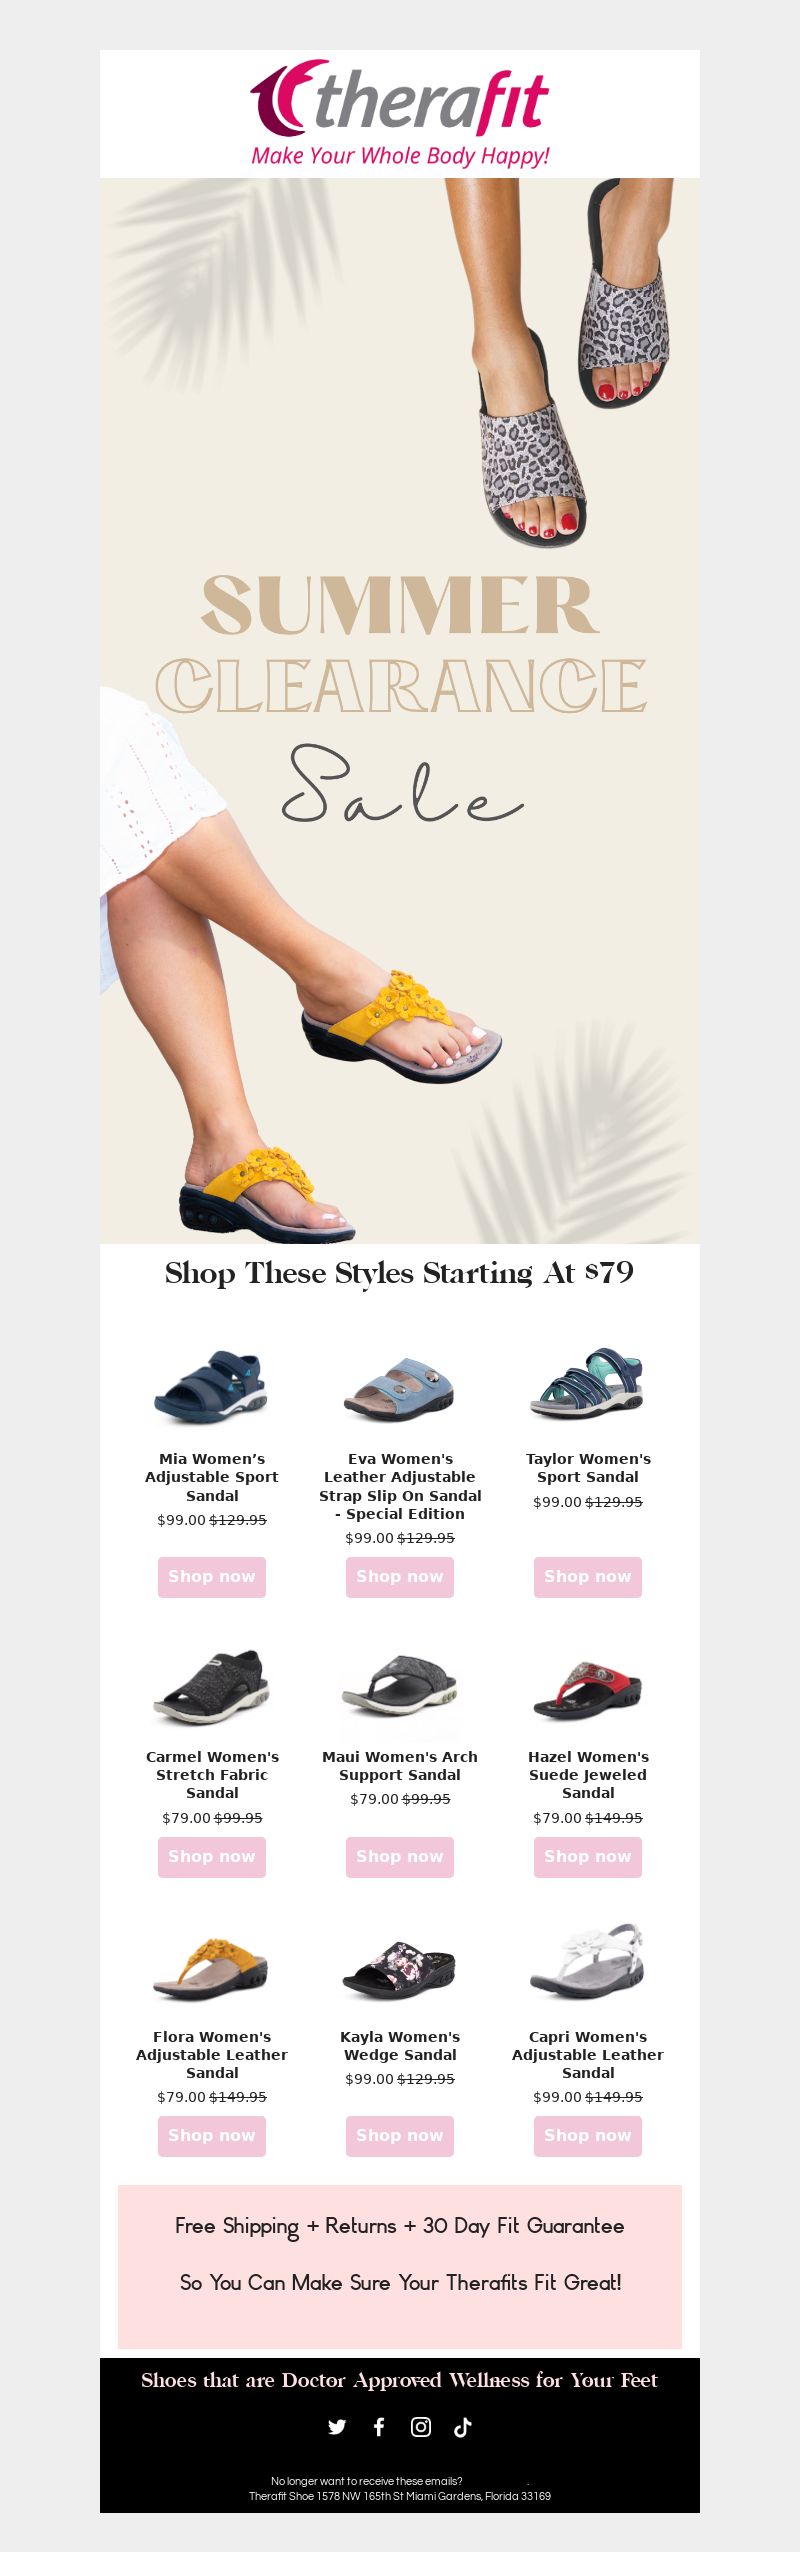Click the Free Shipping + Returns banner
This screenshot has height=2552, width=800.
coord(400,2266)
